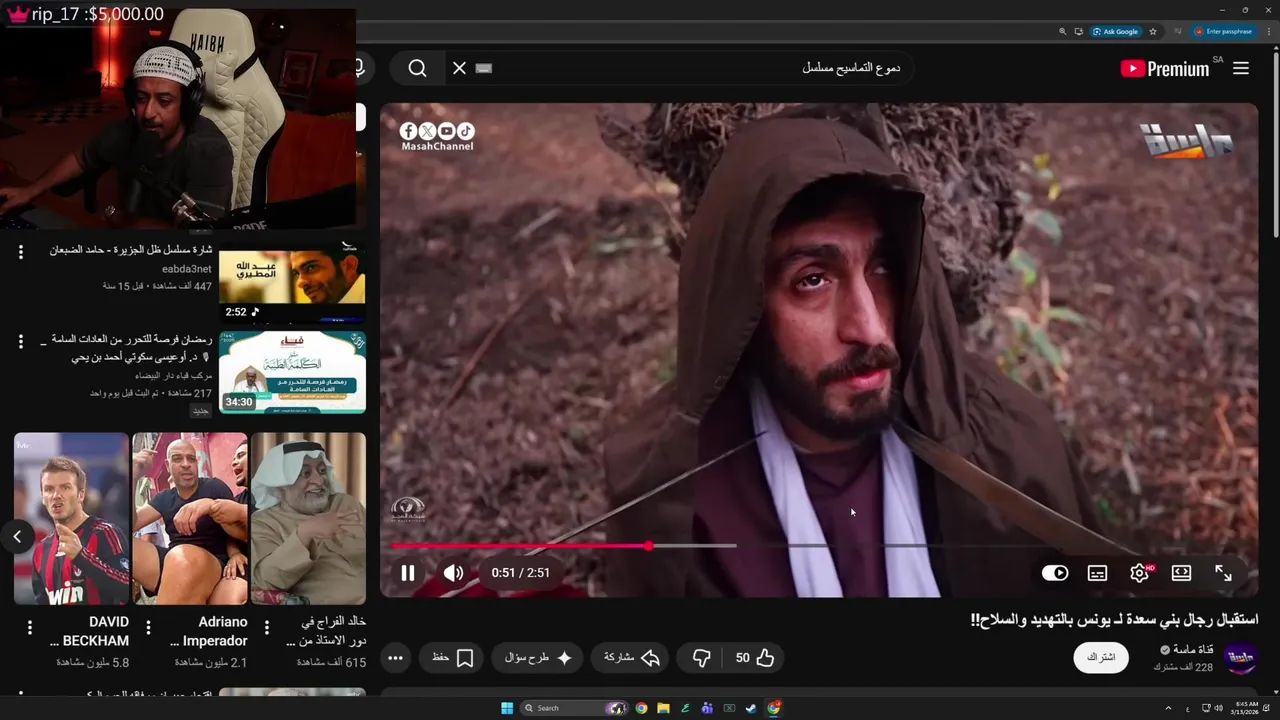Open options for شارة مسلسل ظل الجزيرة video
1280x720 pixels.
(21, 253)
